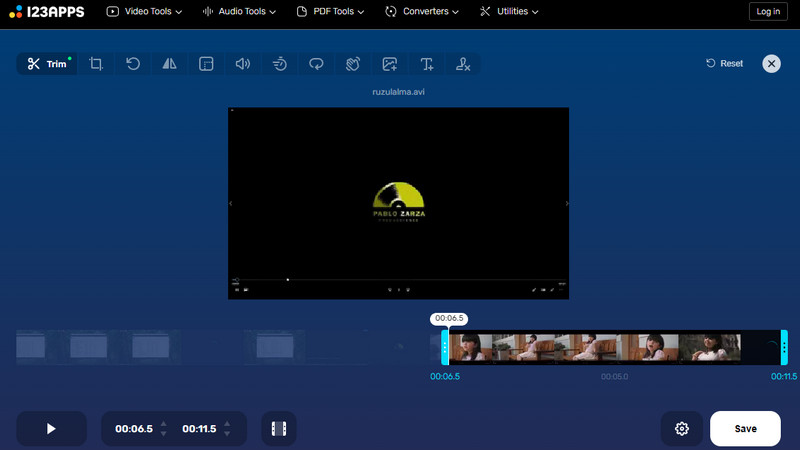Click the Log in button
This screenshot has height=450, width=800.
[x=768, y=12]
